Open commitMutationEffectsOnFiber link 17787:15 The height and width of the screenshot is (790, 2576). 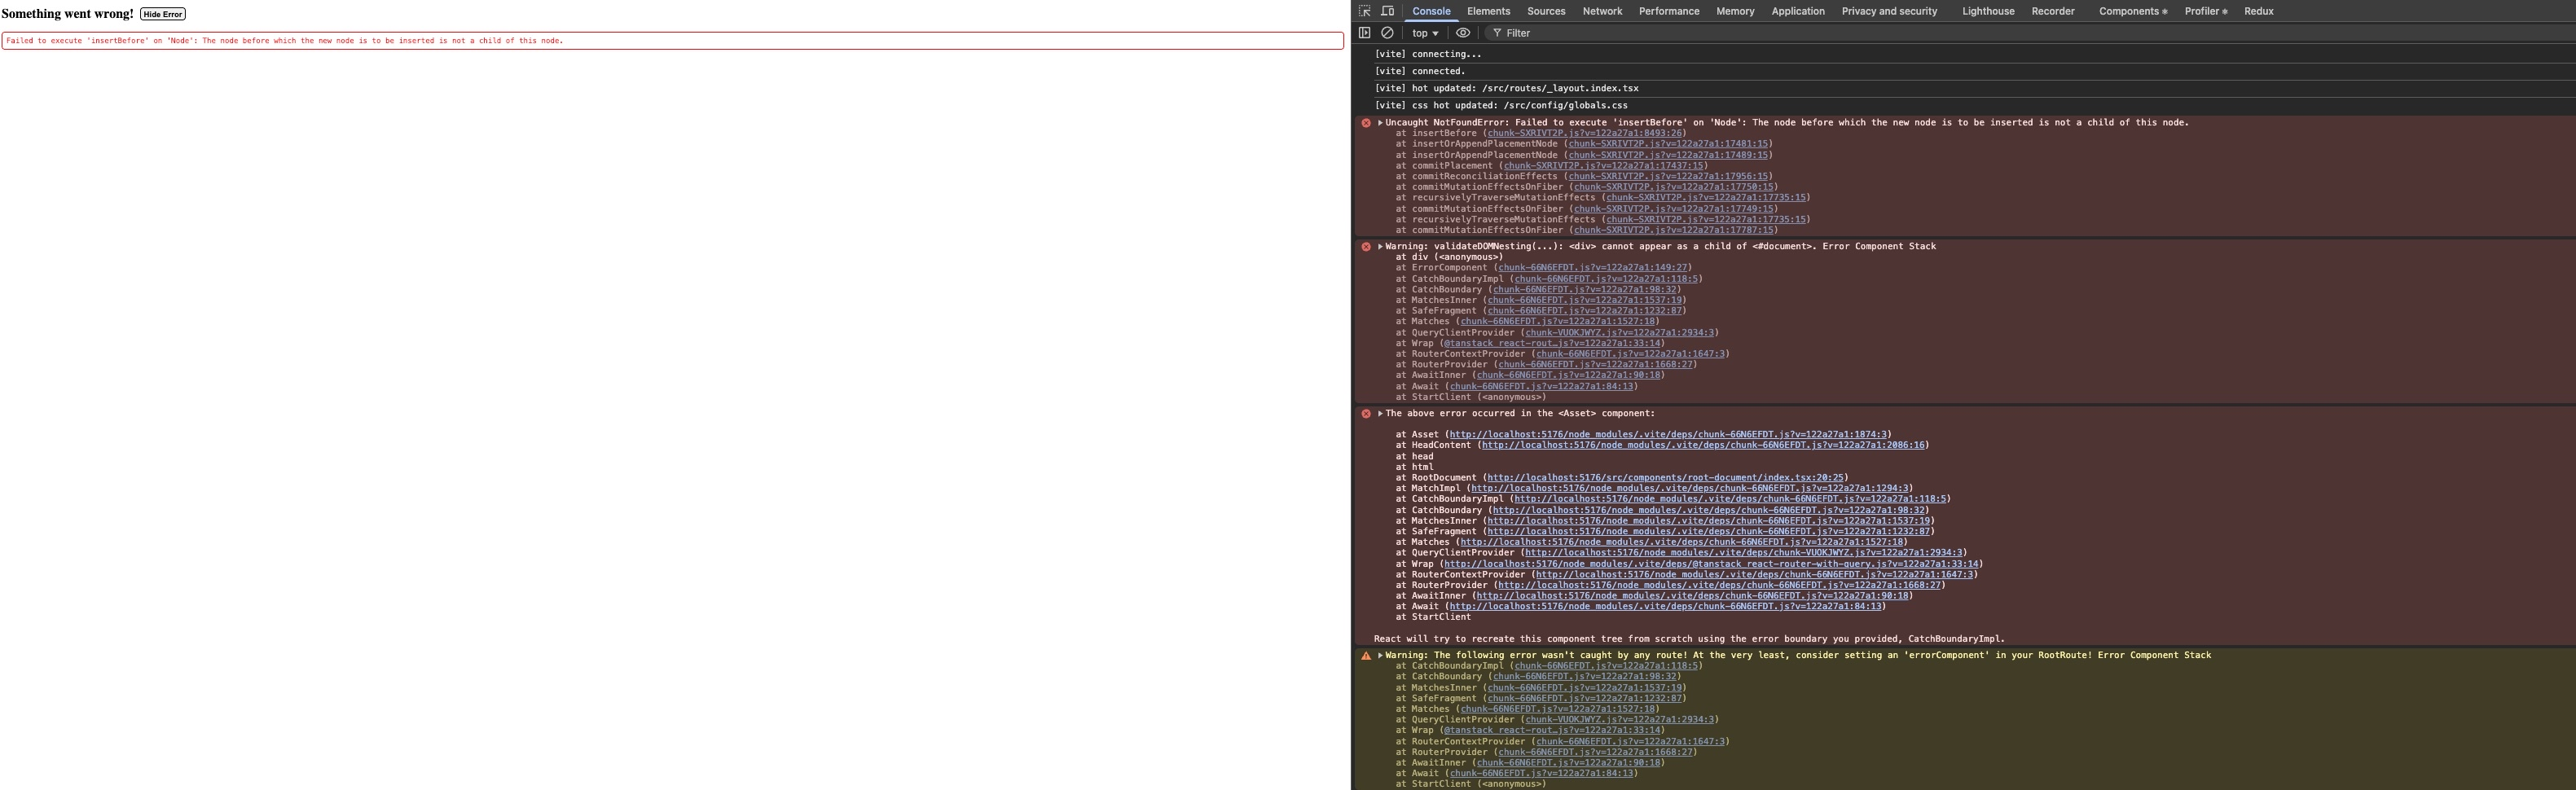[1675, 230]
